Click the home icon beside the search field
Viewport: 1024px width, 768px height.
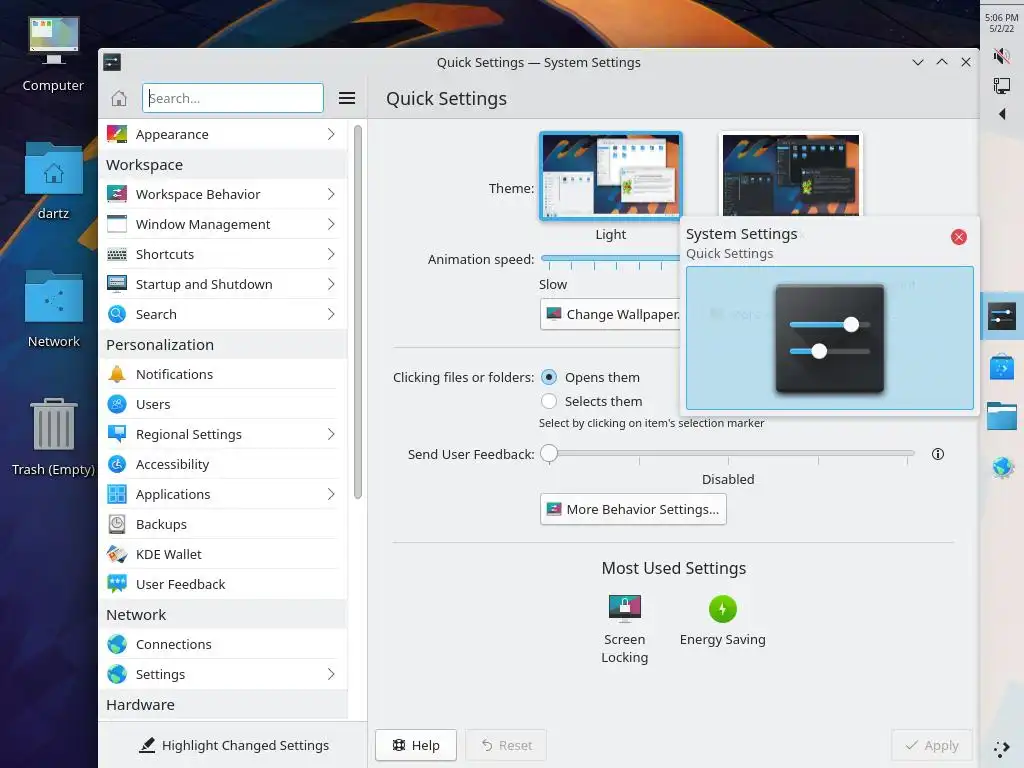[x=119, y=99]
